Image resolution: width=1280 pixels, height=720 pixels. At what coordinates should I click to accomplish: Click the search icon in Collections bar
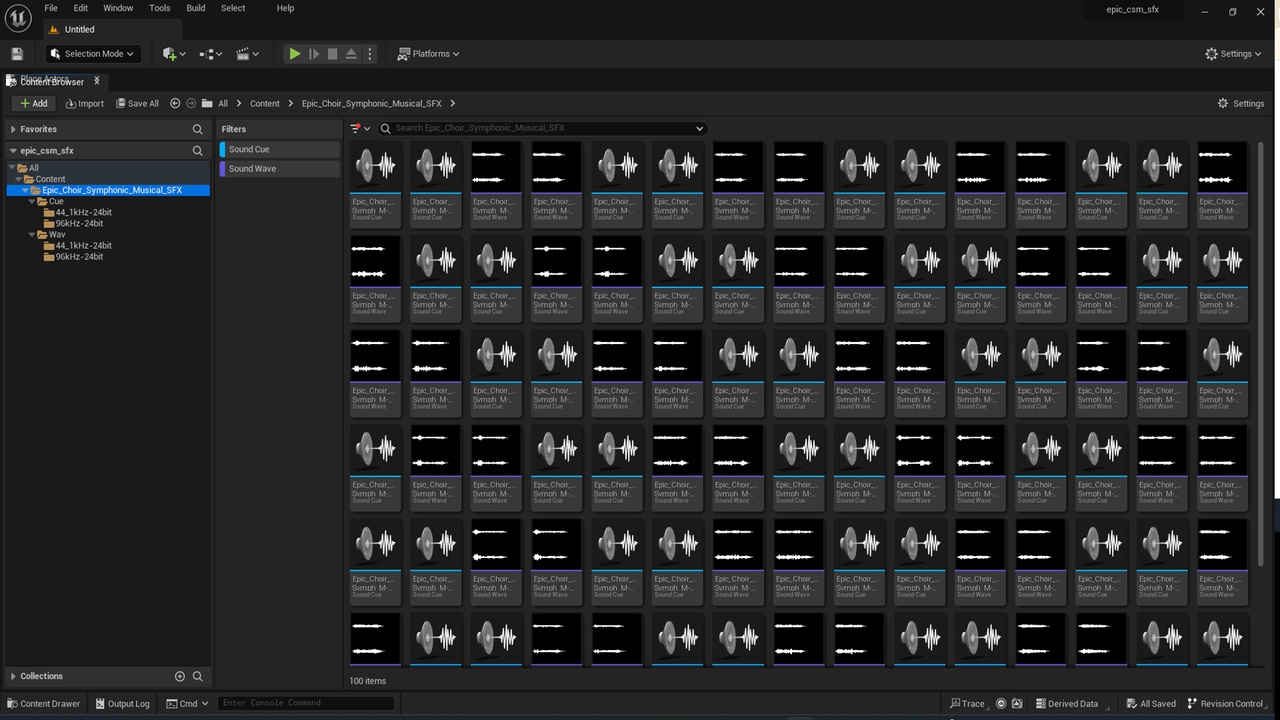click(x=198, y=676)
